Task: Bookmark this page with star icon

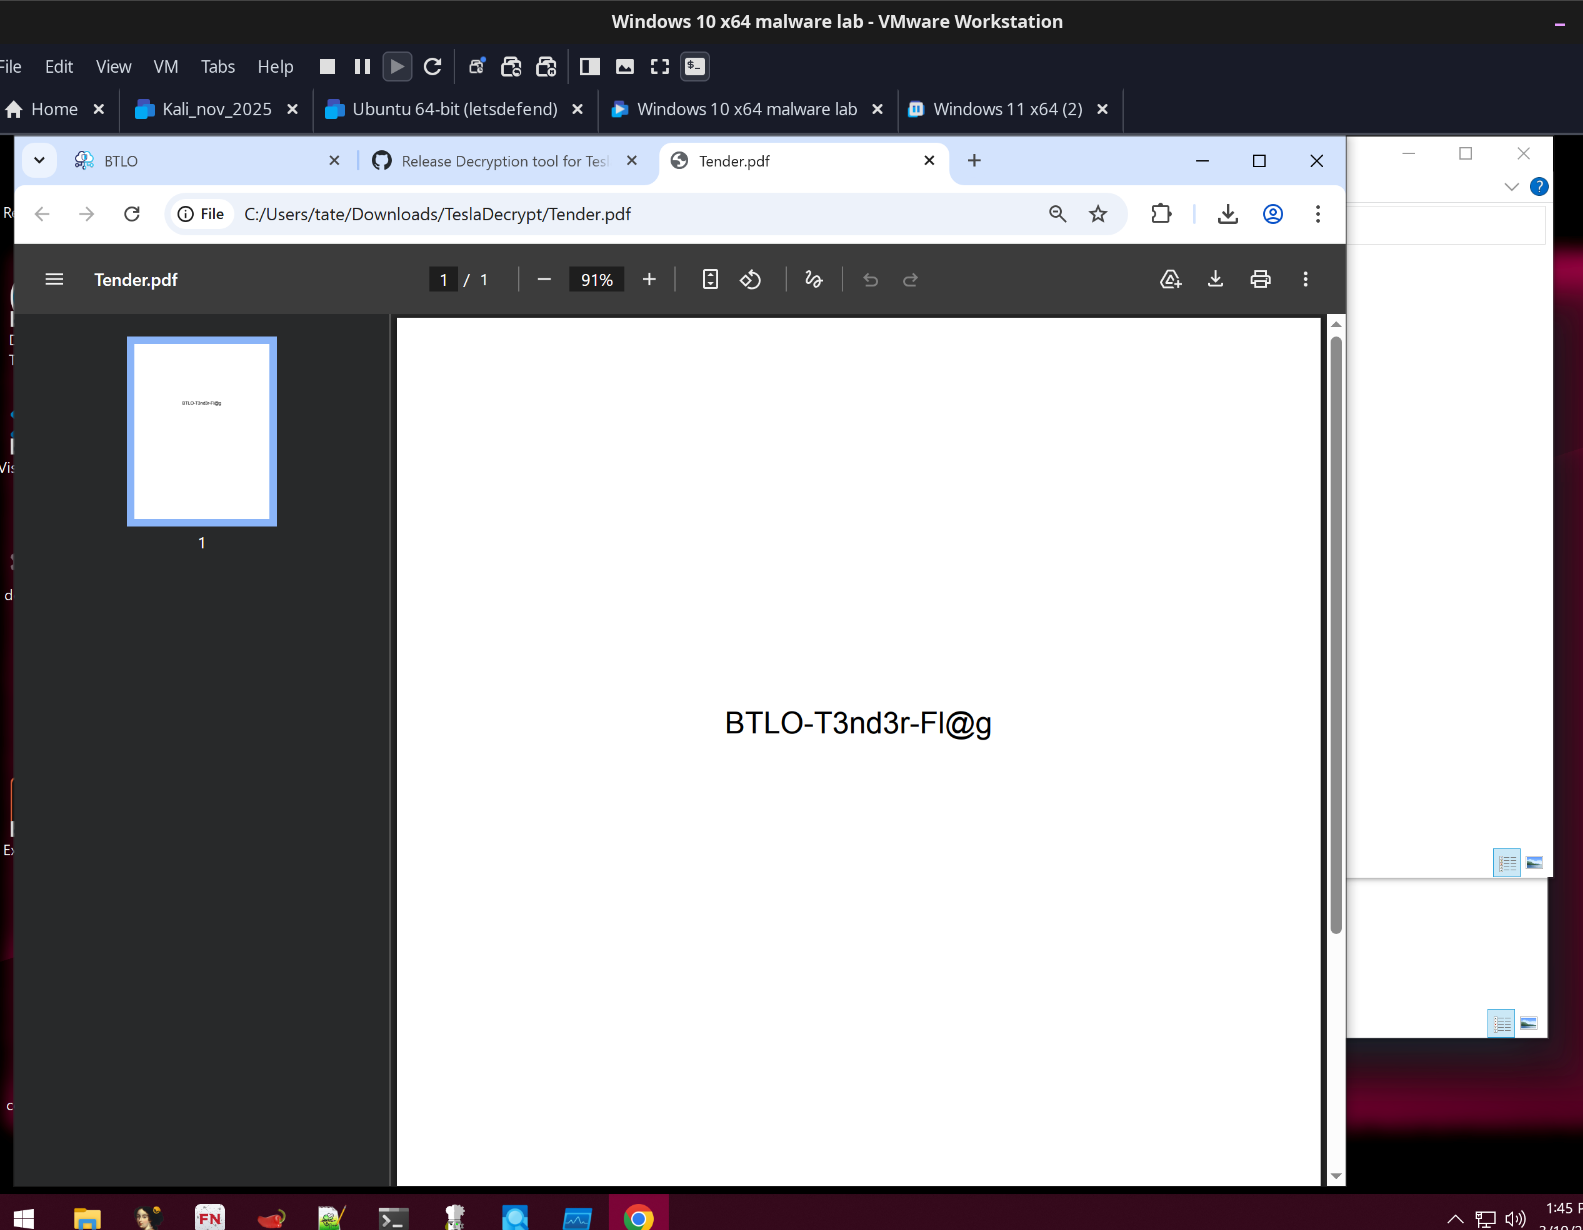Action: click(1098, 214)
